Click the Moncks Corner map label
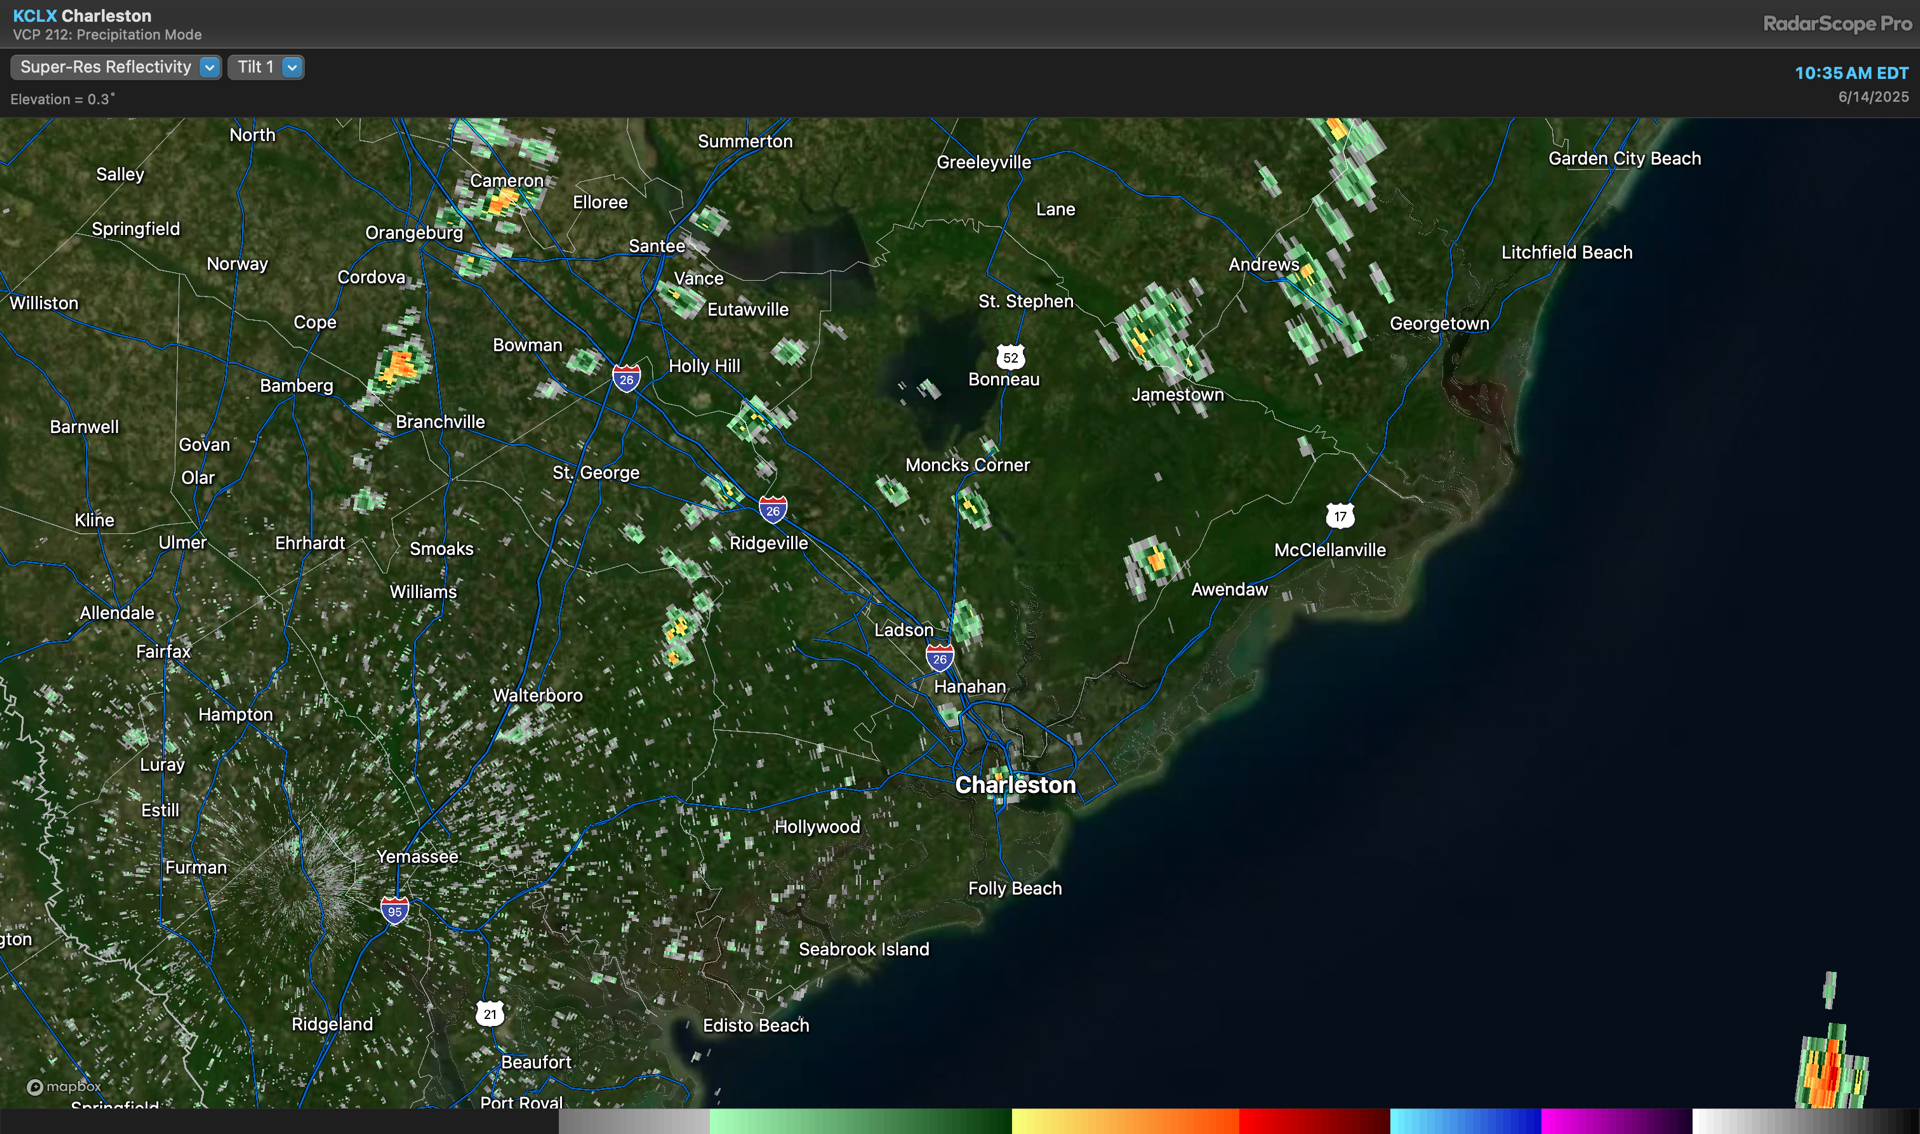The image size is (1920, 1134). pos(967,465)
